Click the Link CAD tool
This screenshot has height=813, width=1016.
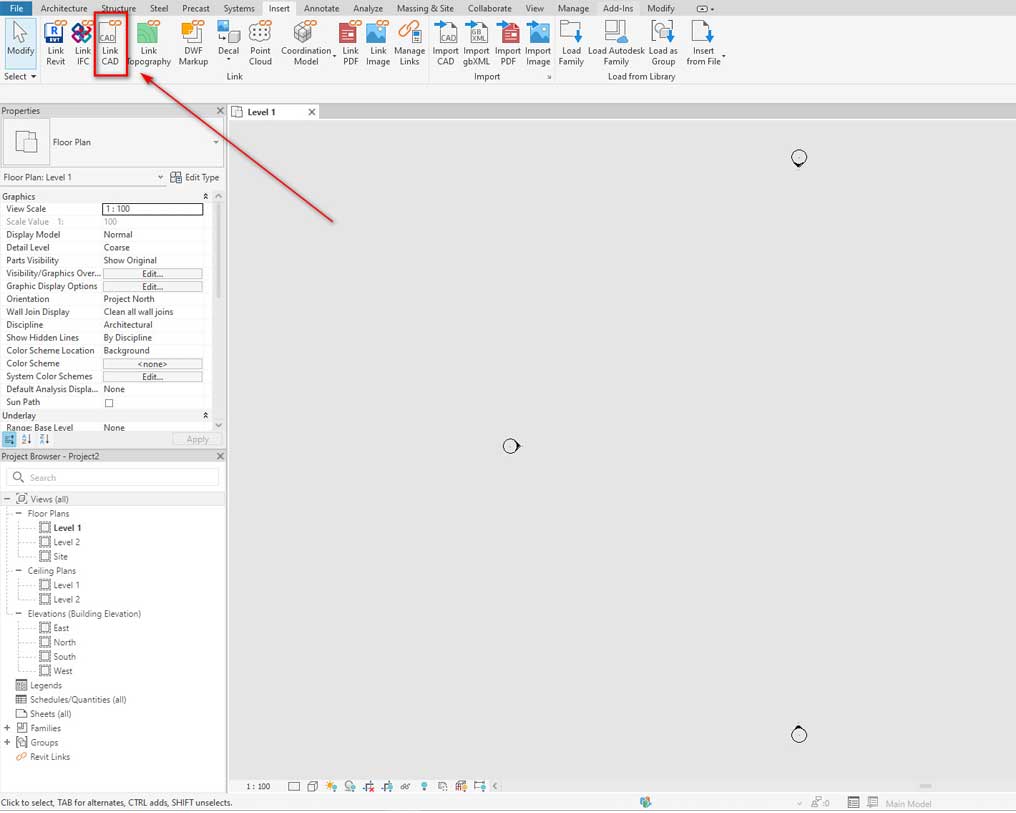coord(110,43)
